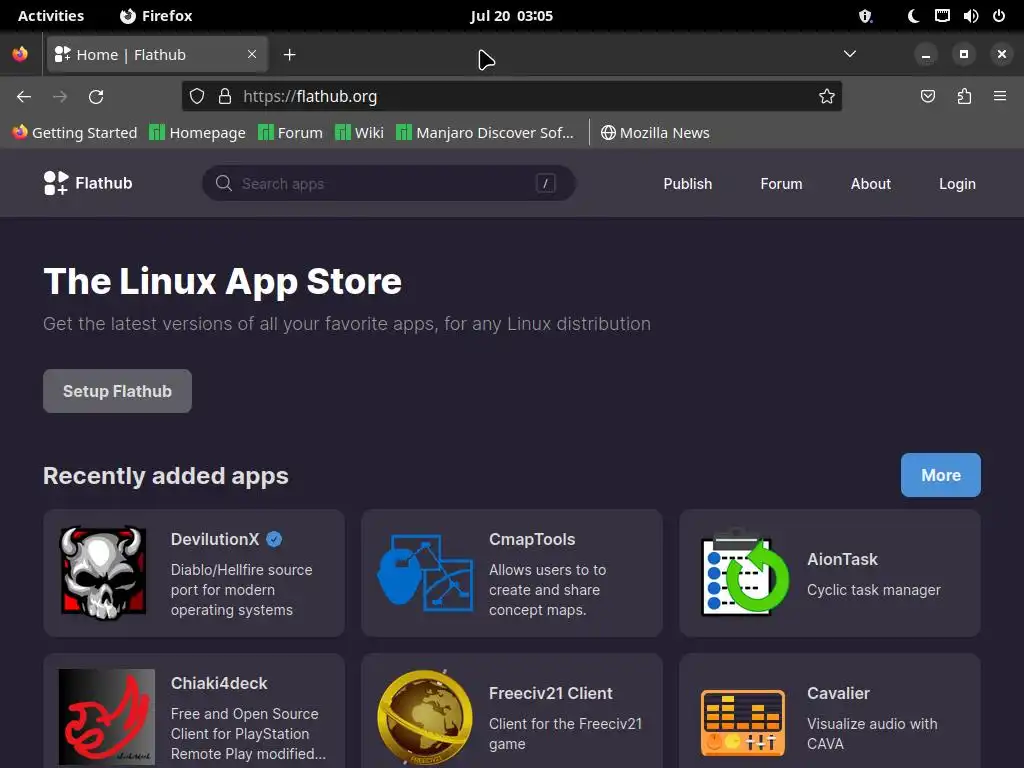Click the DevilutionX skull icon
The image size is (1024, 768).
pyautogui.click(x=103, y=573)
